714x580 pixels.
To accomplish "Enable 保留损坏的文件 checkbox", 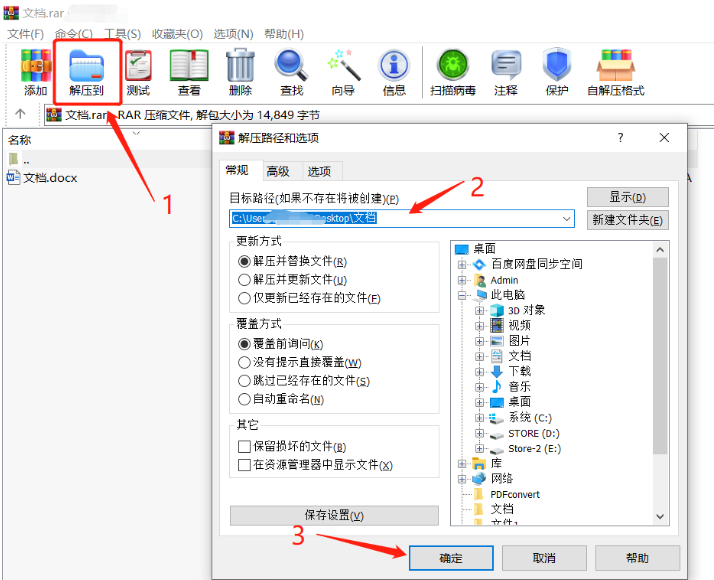I will coord(245,447).
